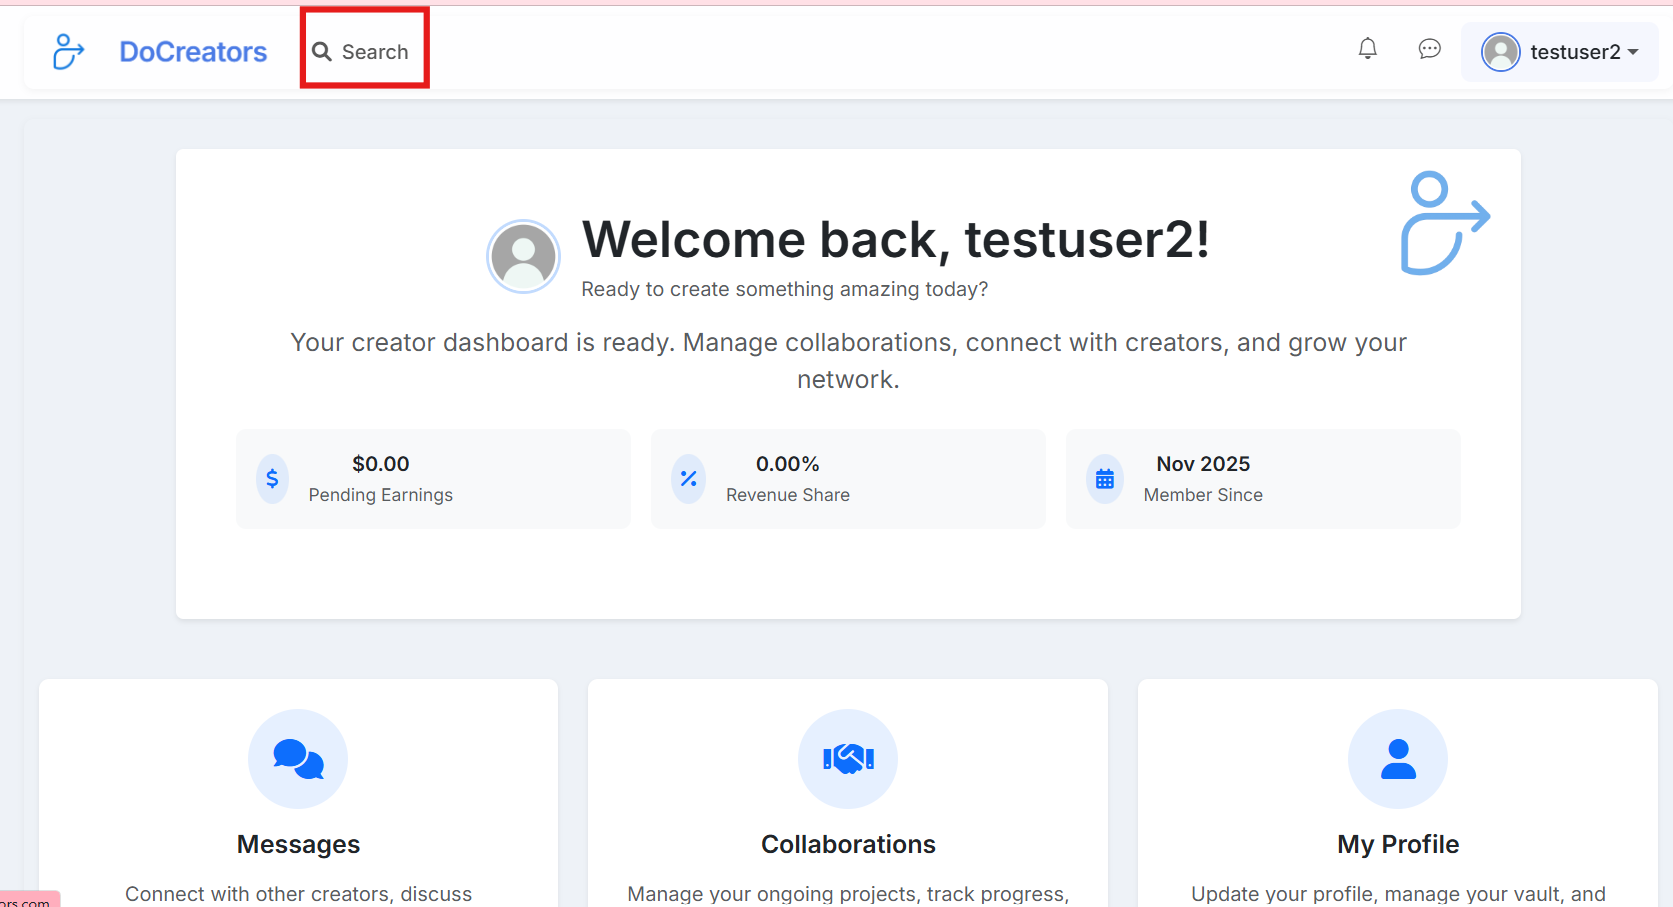Open the Messages card heading
Image resolution: width=1673 pixels, height=907 pixels.
pos(298,844)
